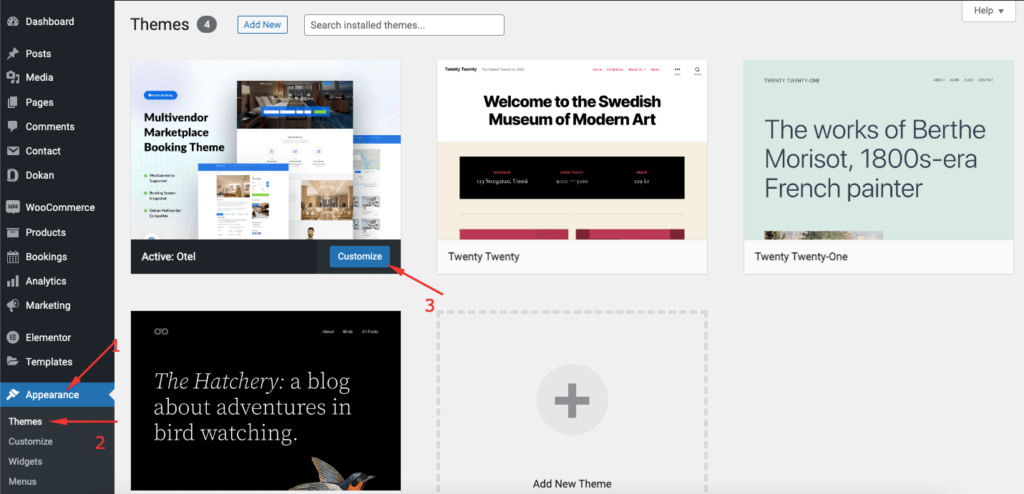
Task: Open Themes submenu under Appearance
Action: tap(25, 421)
